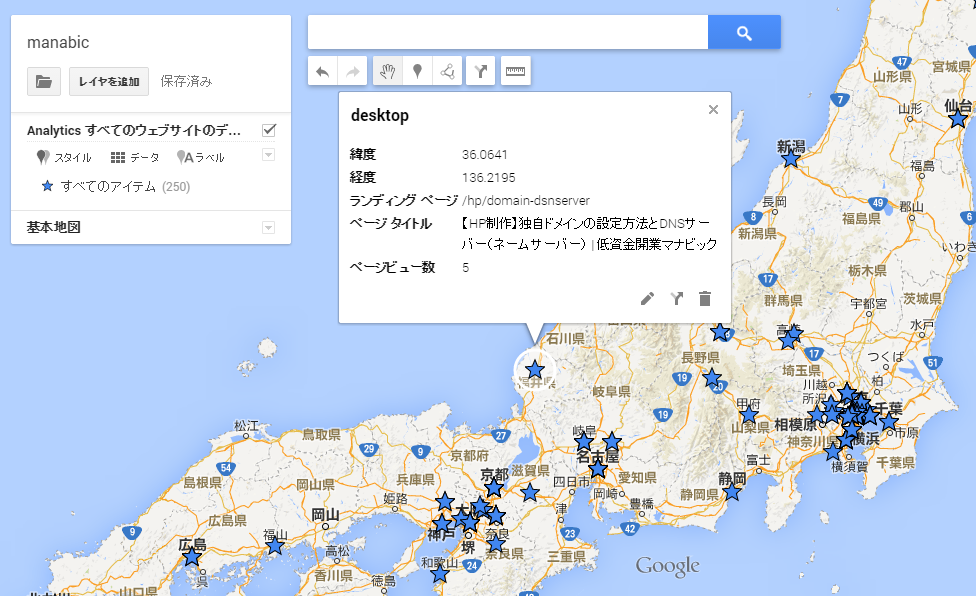Viewport: 976px width, 596px height.
Task: Click the blue search button
Action: 744,32
